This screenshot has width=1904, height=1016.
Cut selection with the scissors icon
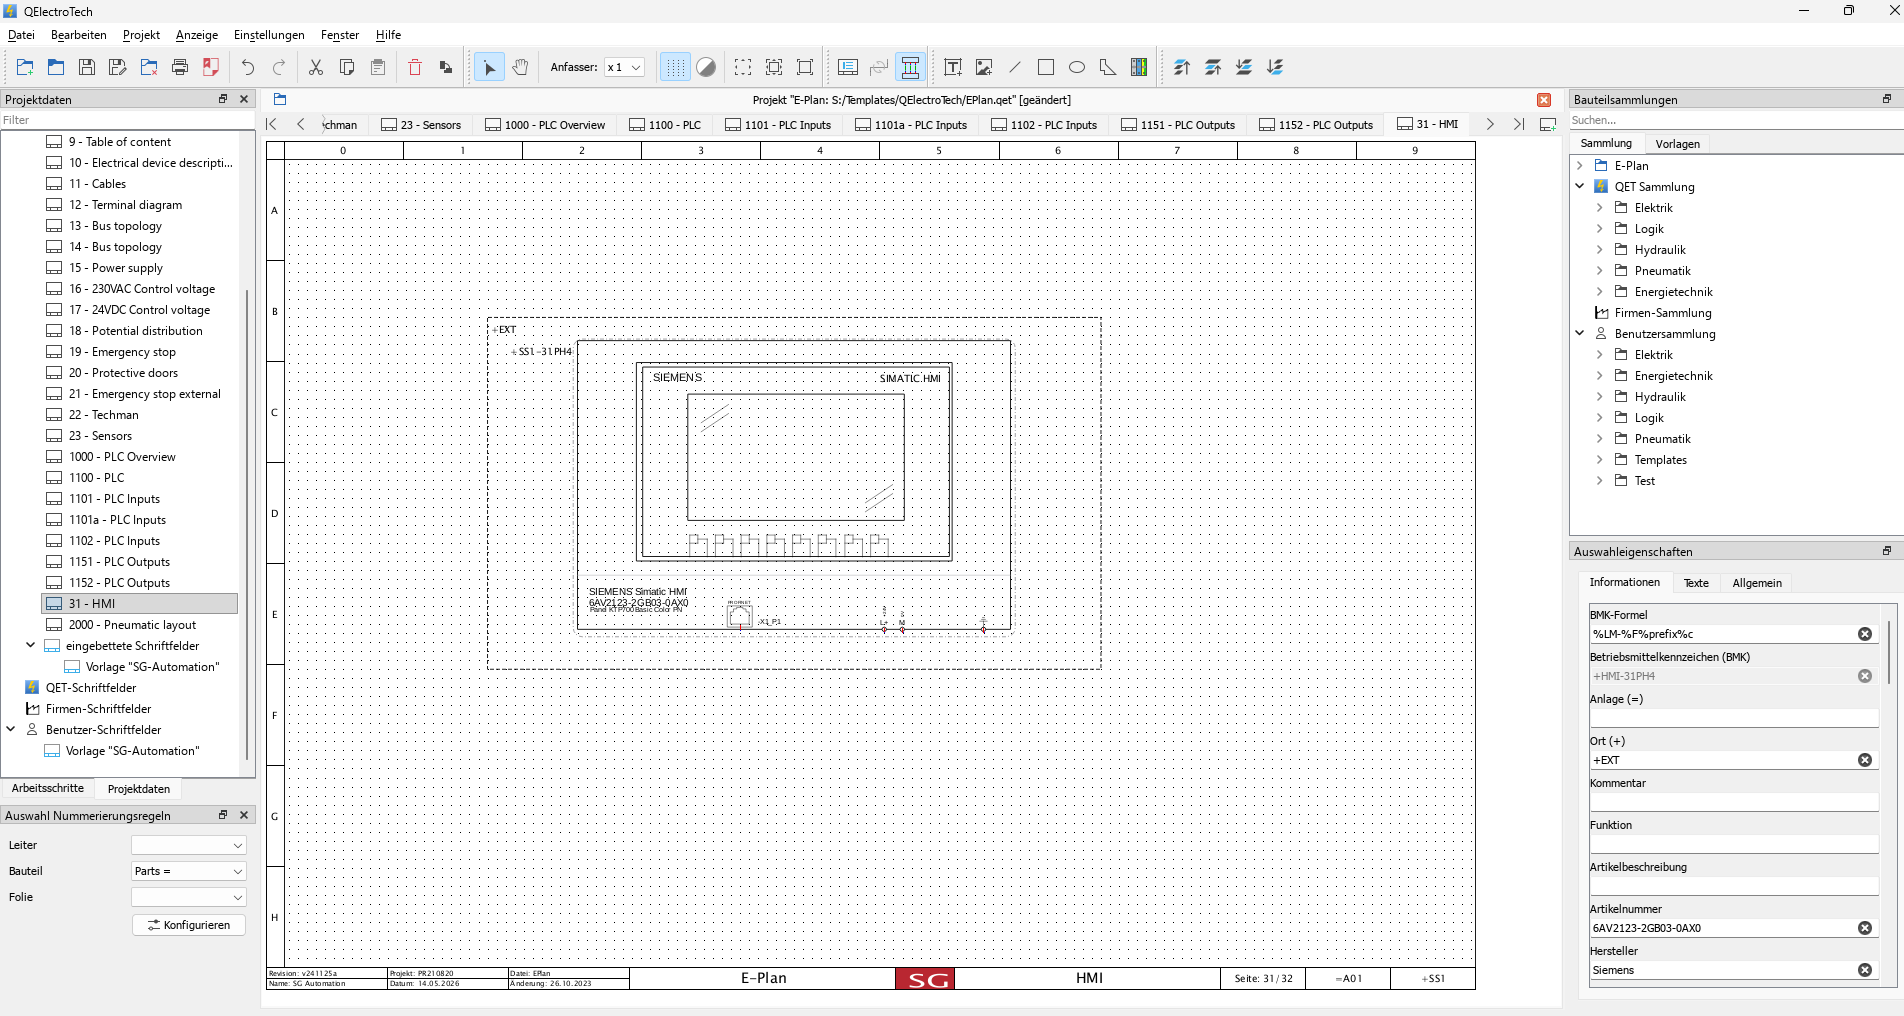[x=316, y=67]
